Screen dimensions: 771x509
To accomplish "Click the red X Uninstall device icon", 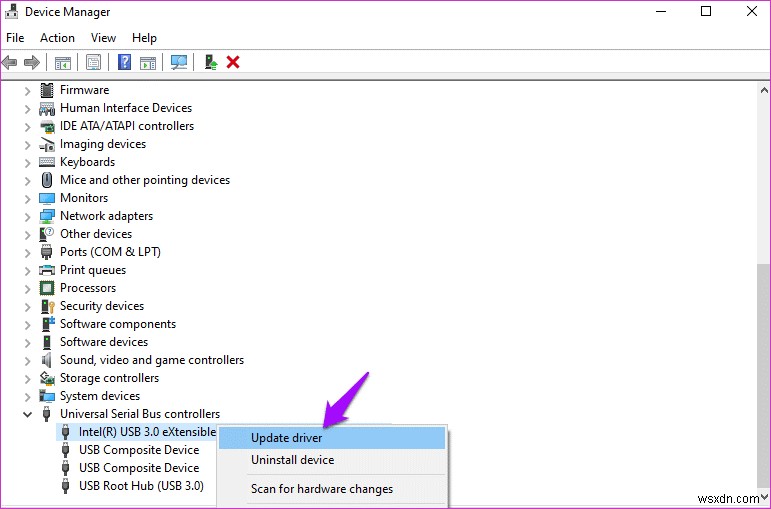I will [233, 62].
